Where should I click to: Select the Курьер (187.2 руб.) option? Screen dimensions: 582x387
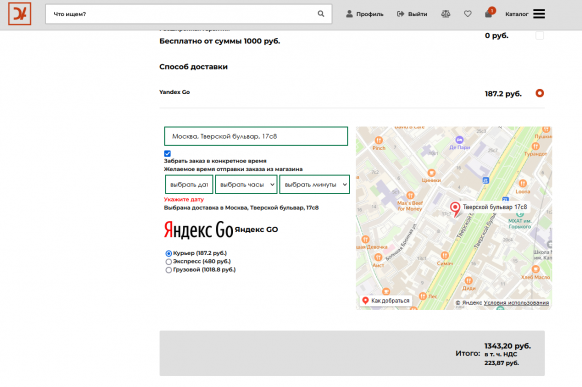tap(169, 253)
